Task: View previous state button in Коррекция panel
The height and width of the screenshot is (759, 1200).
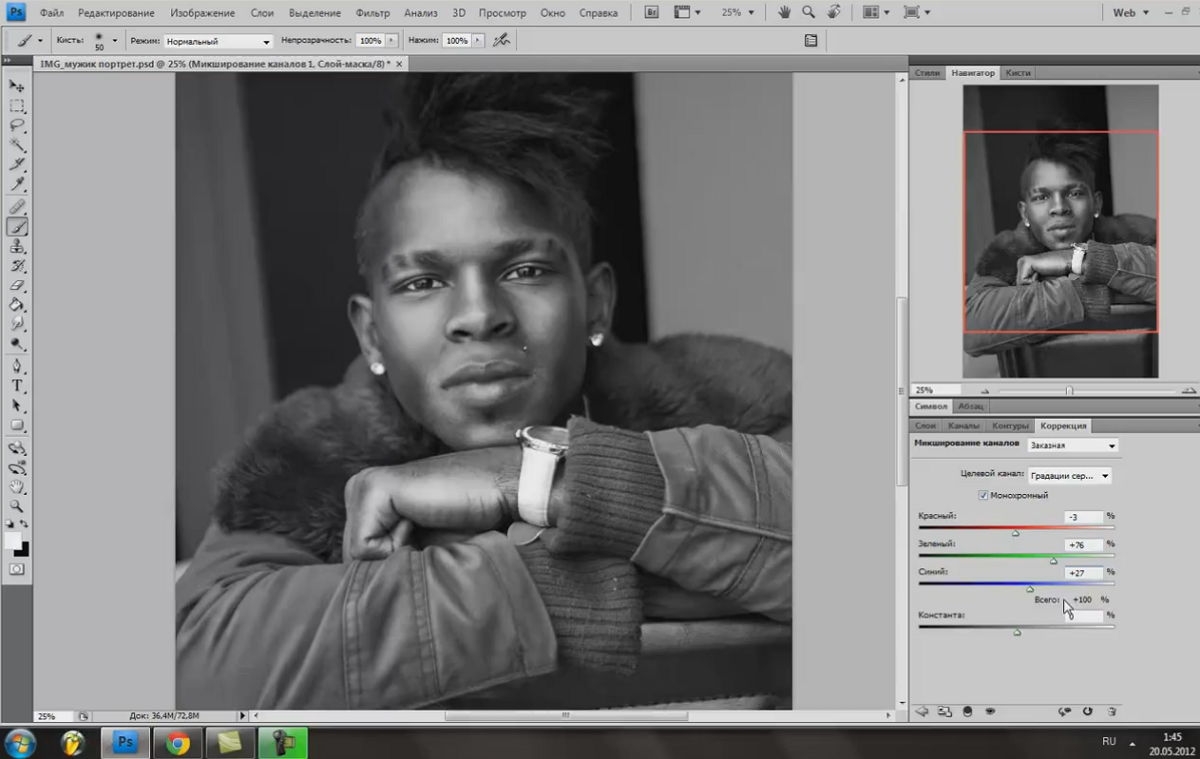Action: click(1064, 711)
